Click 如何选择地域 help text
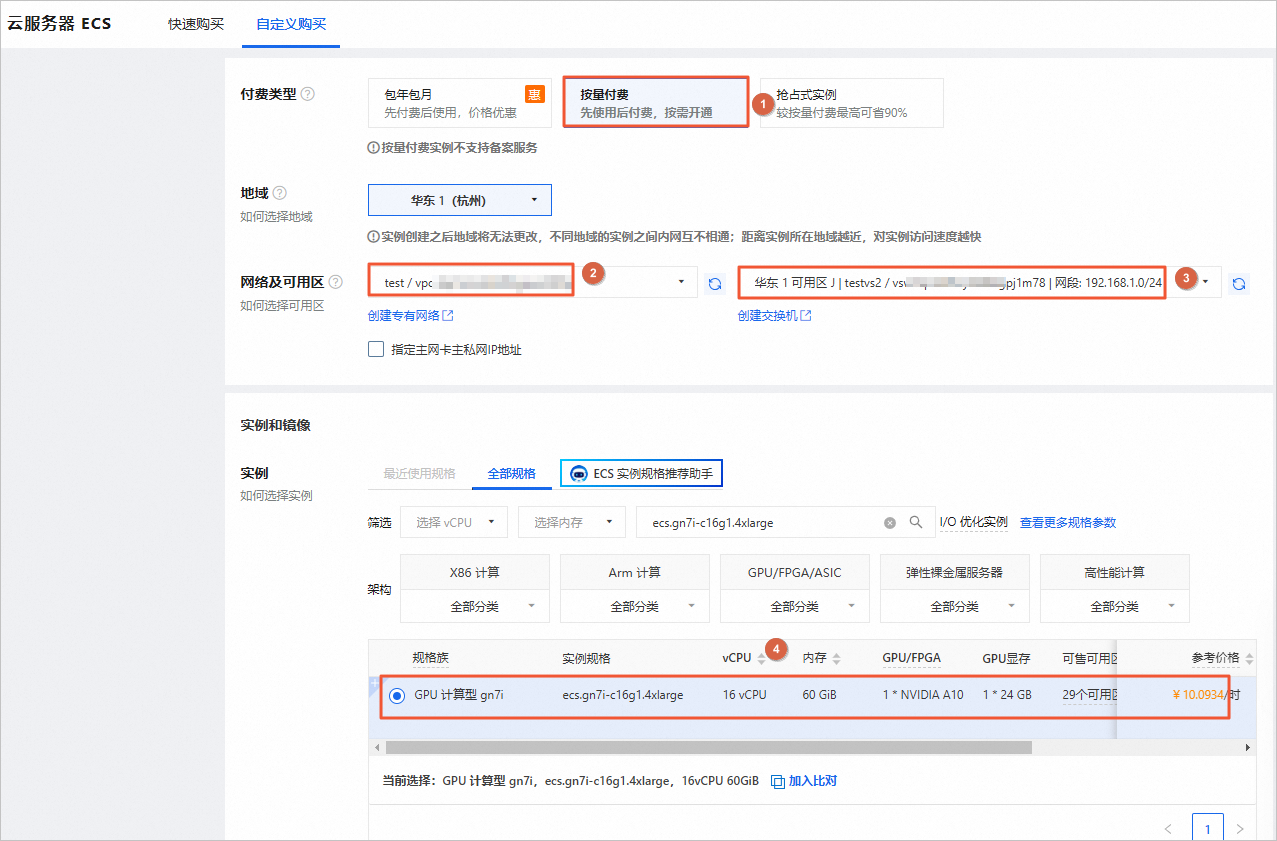Viewport: 1277px width, 841px height. click(x=277, y=216)
